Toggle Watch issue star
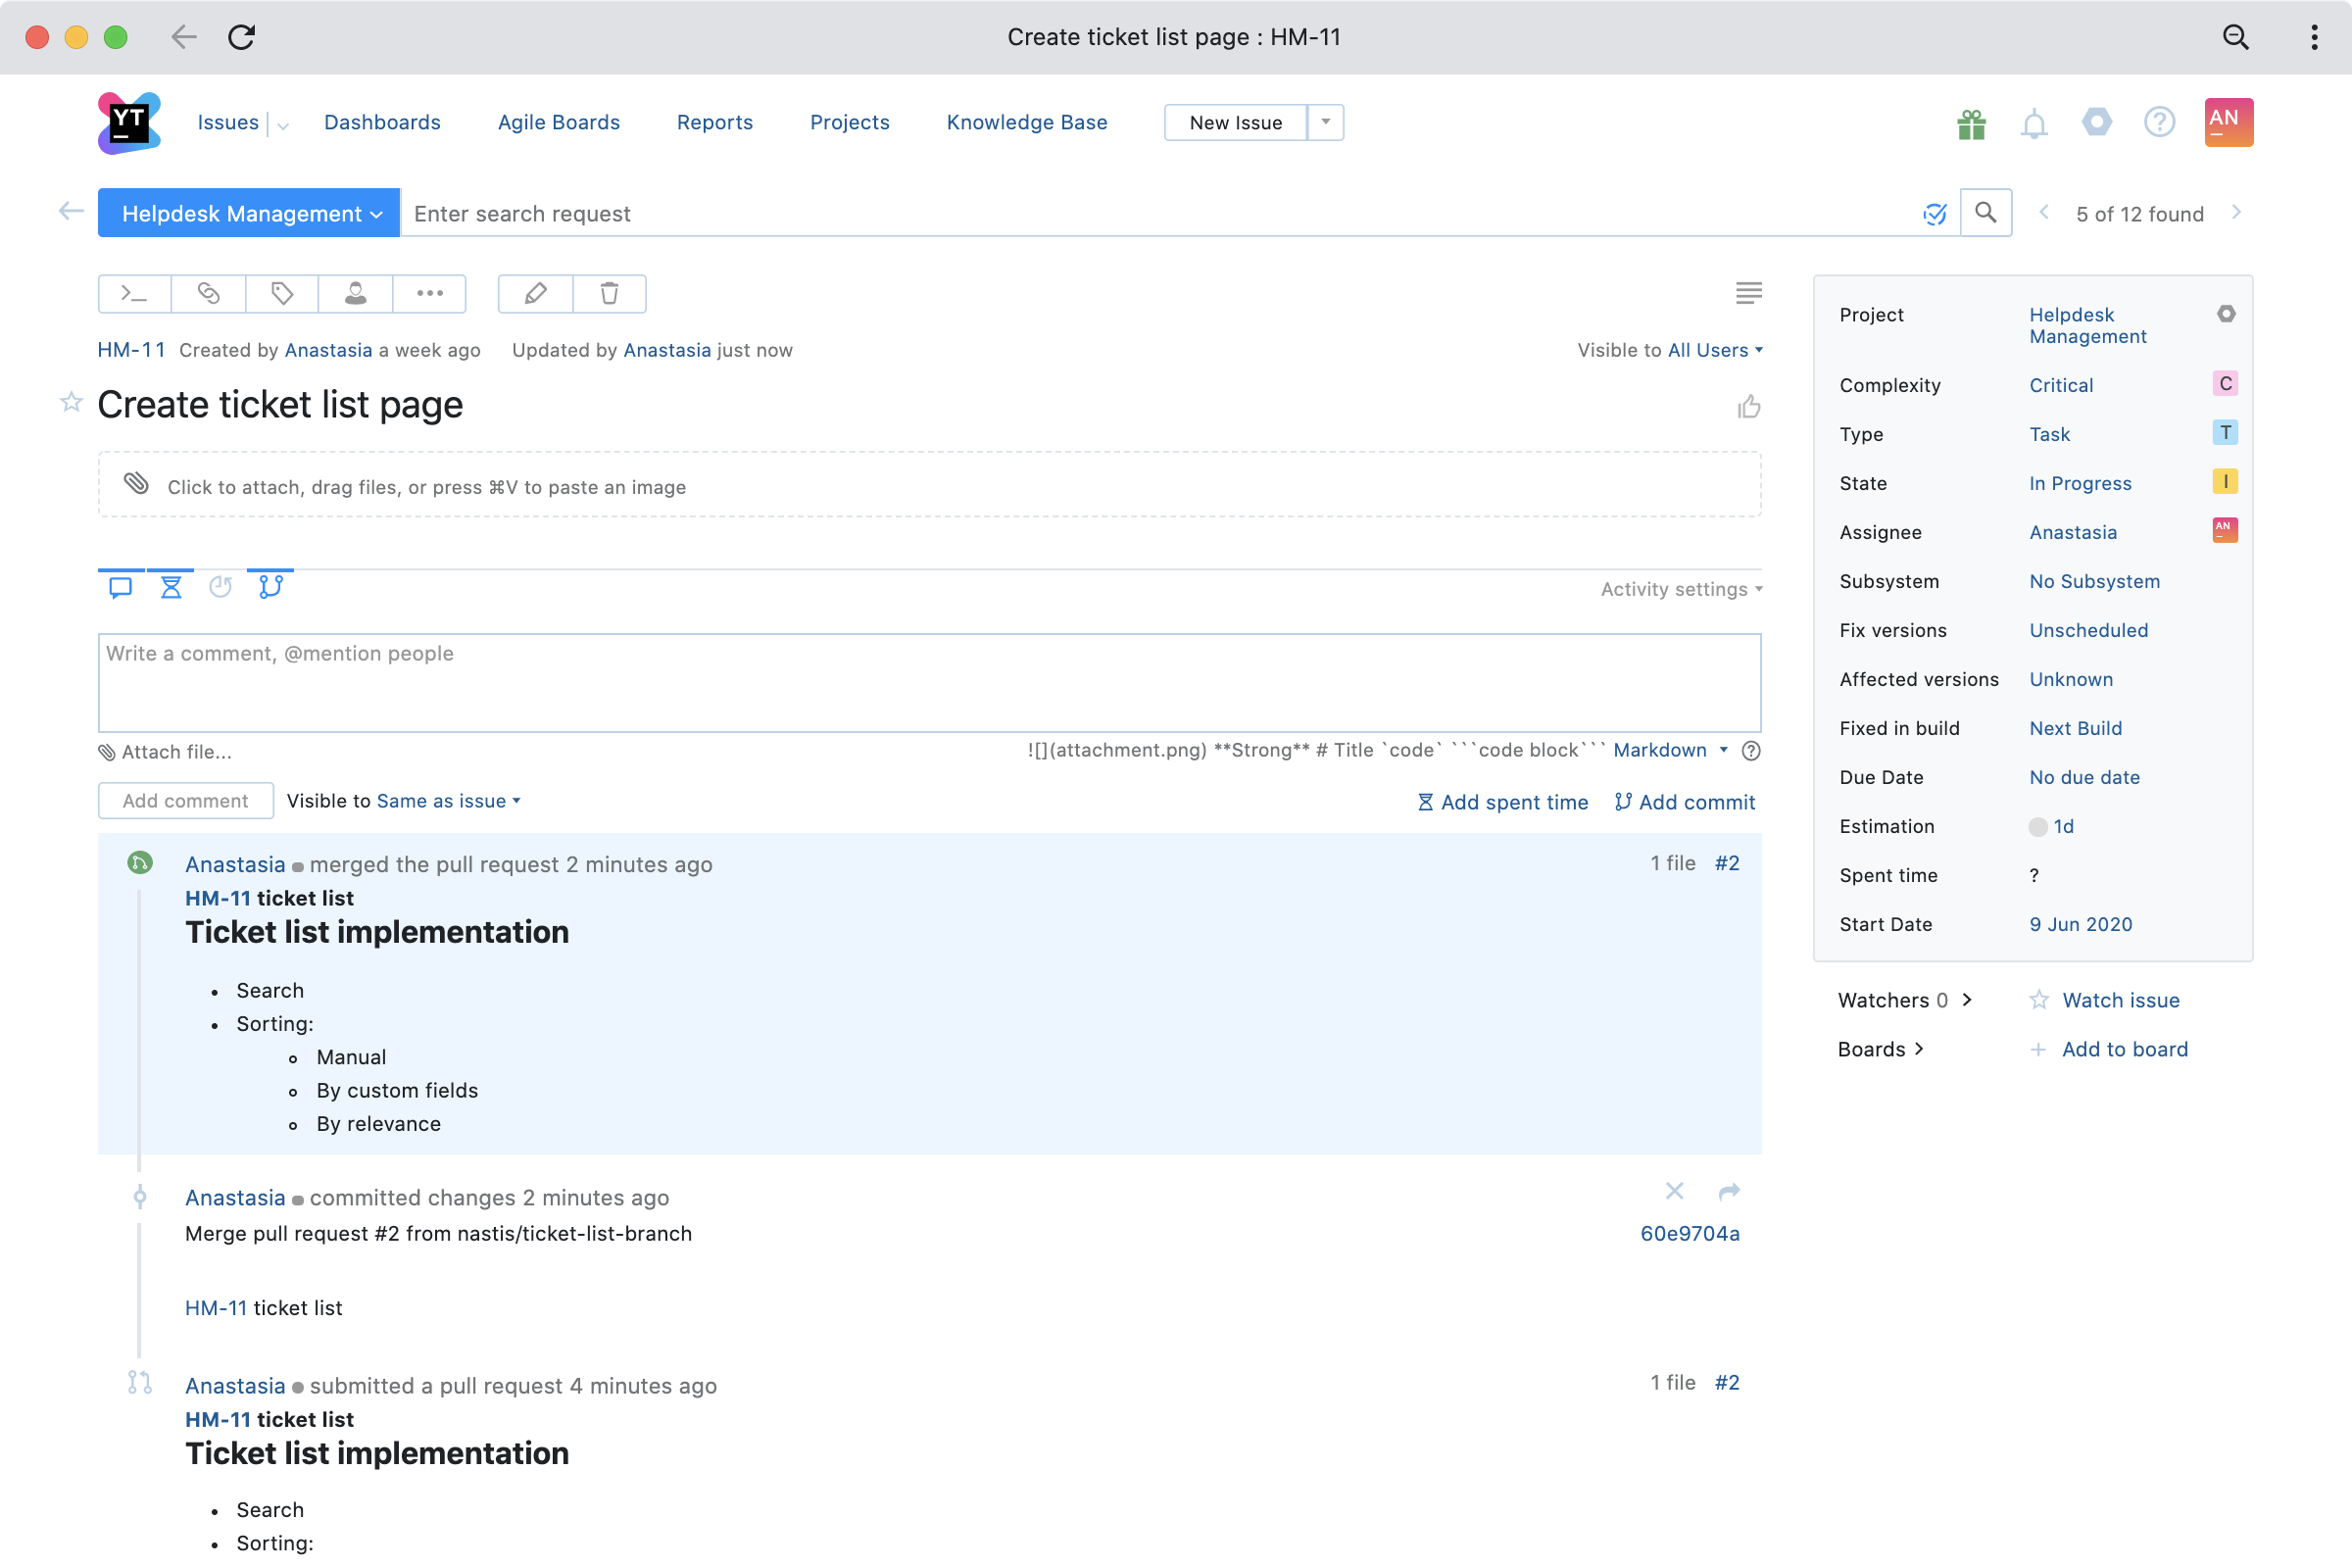 point(2039,1000)
